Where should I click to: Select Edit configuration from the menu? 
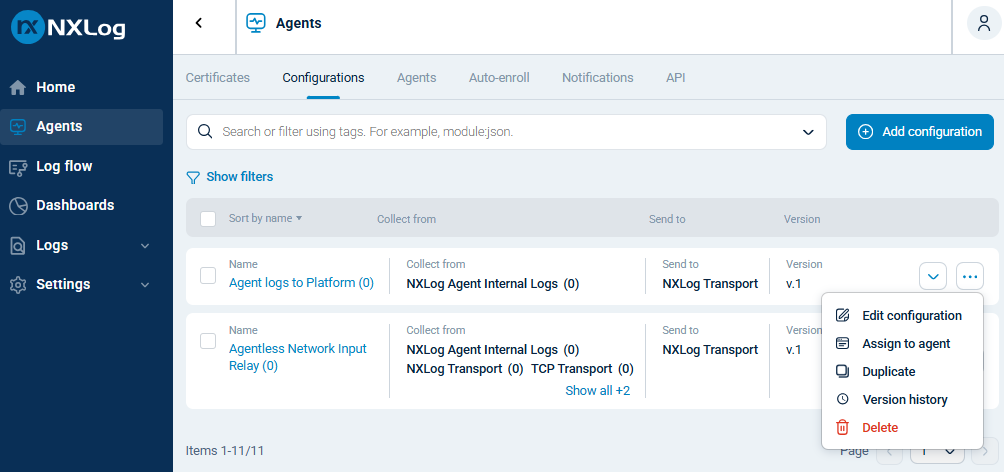pos(902,316)
